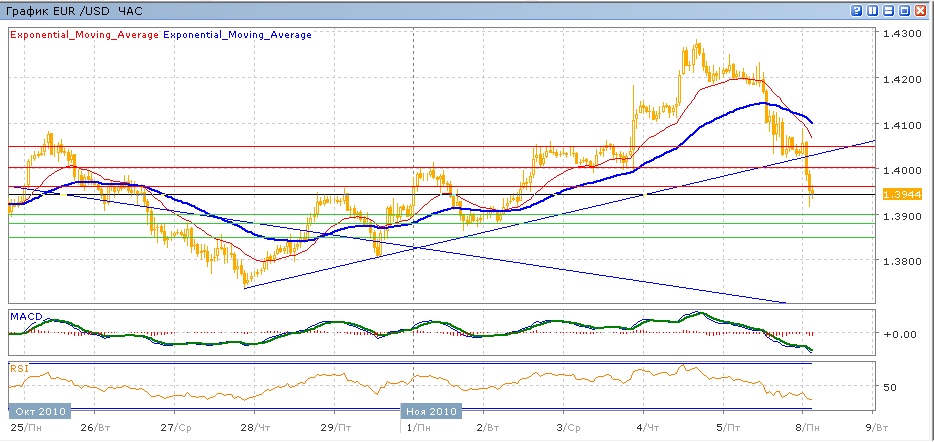Select the Окт 2010 month marker
934x442 pixels.
click(40, 411)
